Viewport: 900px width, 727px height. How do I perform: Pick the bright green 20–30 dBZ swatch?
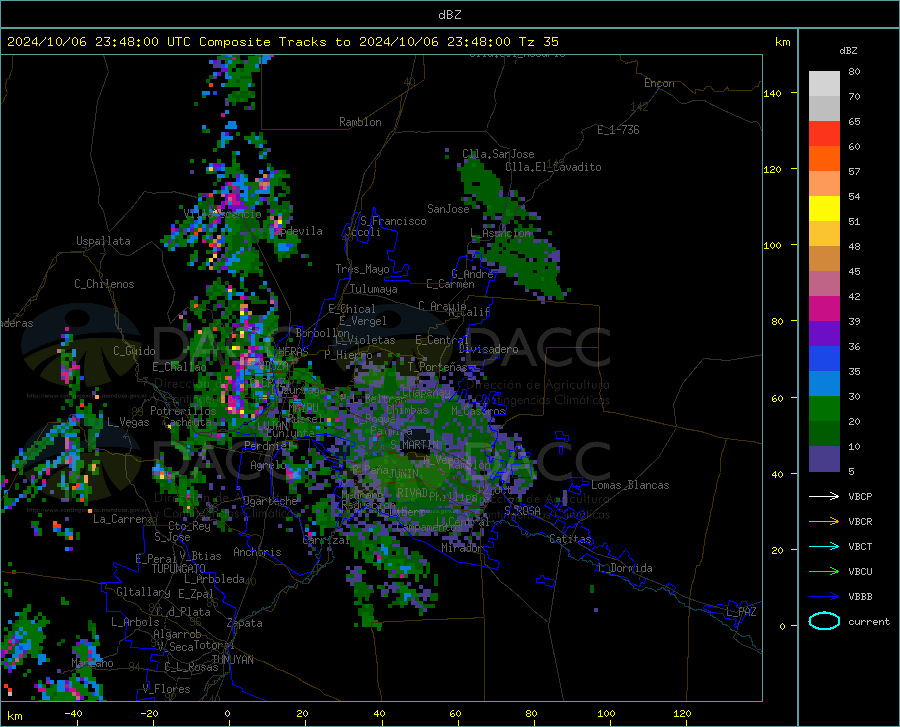pyautogui.click(x=824, y=409)
